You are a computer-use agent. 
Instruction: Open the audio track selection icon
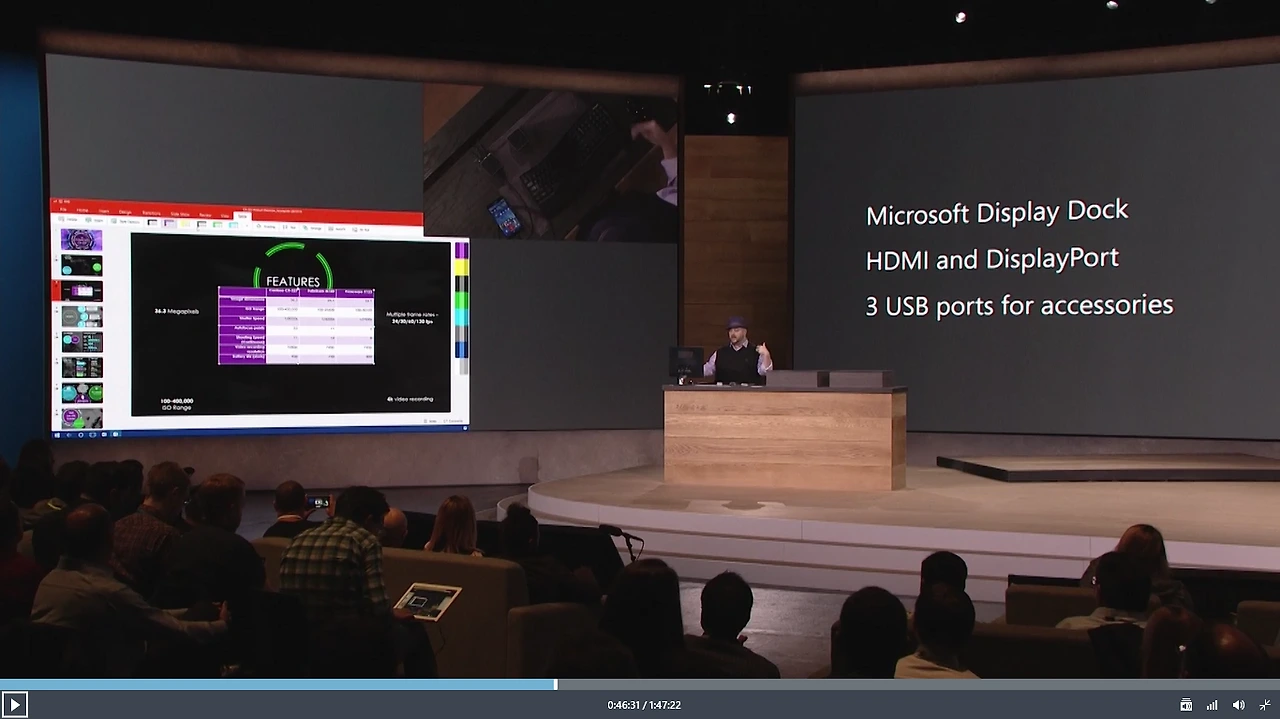(x=1186, y=705)
